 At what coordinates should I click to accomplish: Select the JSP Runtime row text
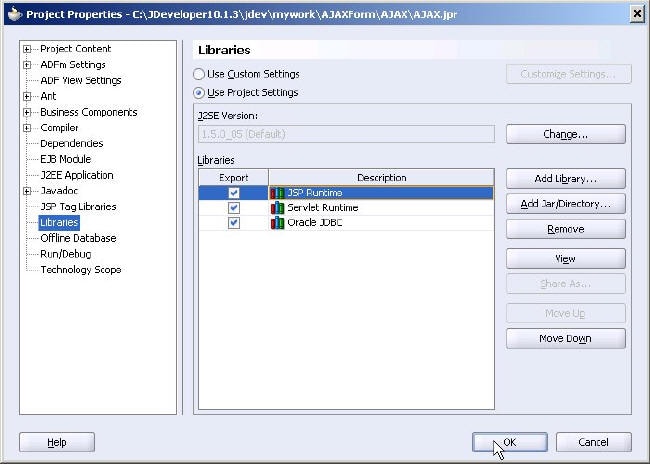point(315,193)
